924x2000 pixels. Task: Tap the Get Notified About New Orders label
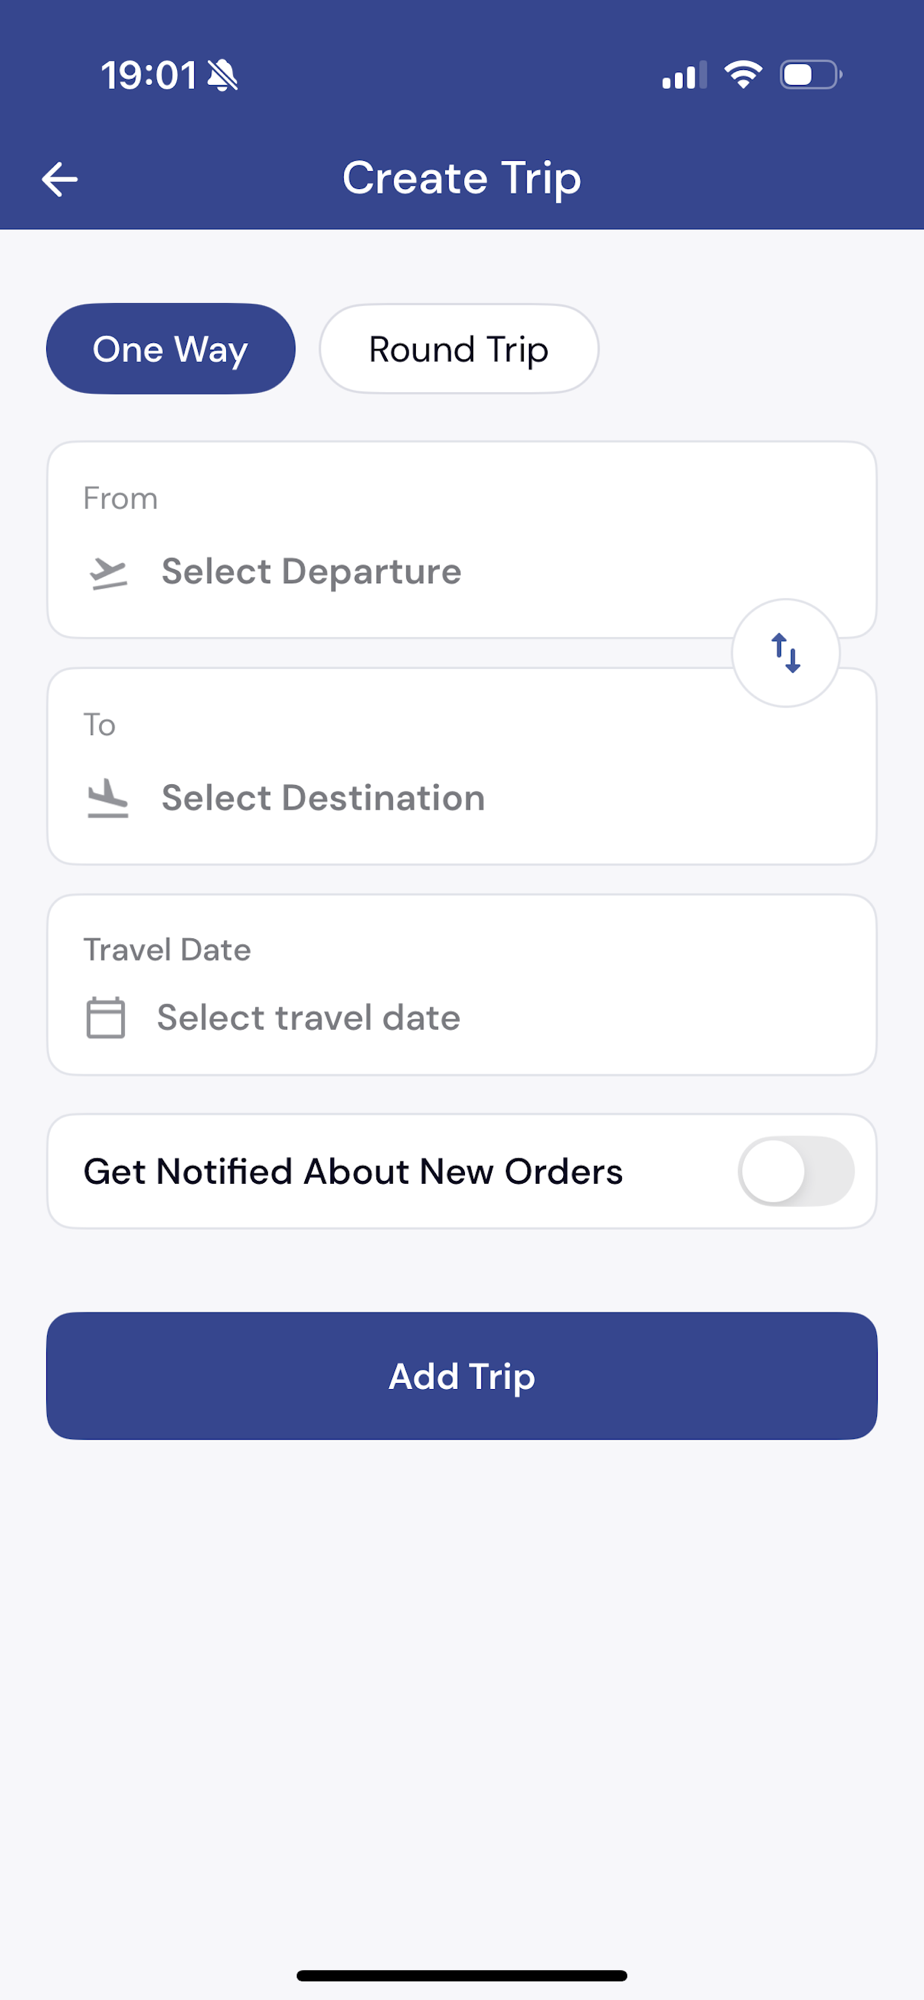(x=353, y=1171)
